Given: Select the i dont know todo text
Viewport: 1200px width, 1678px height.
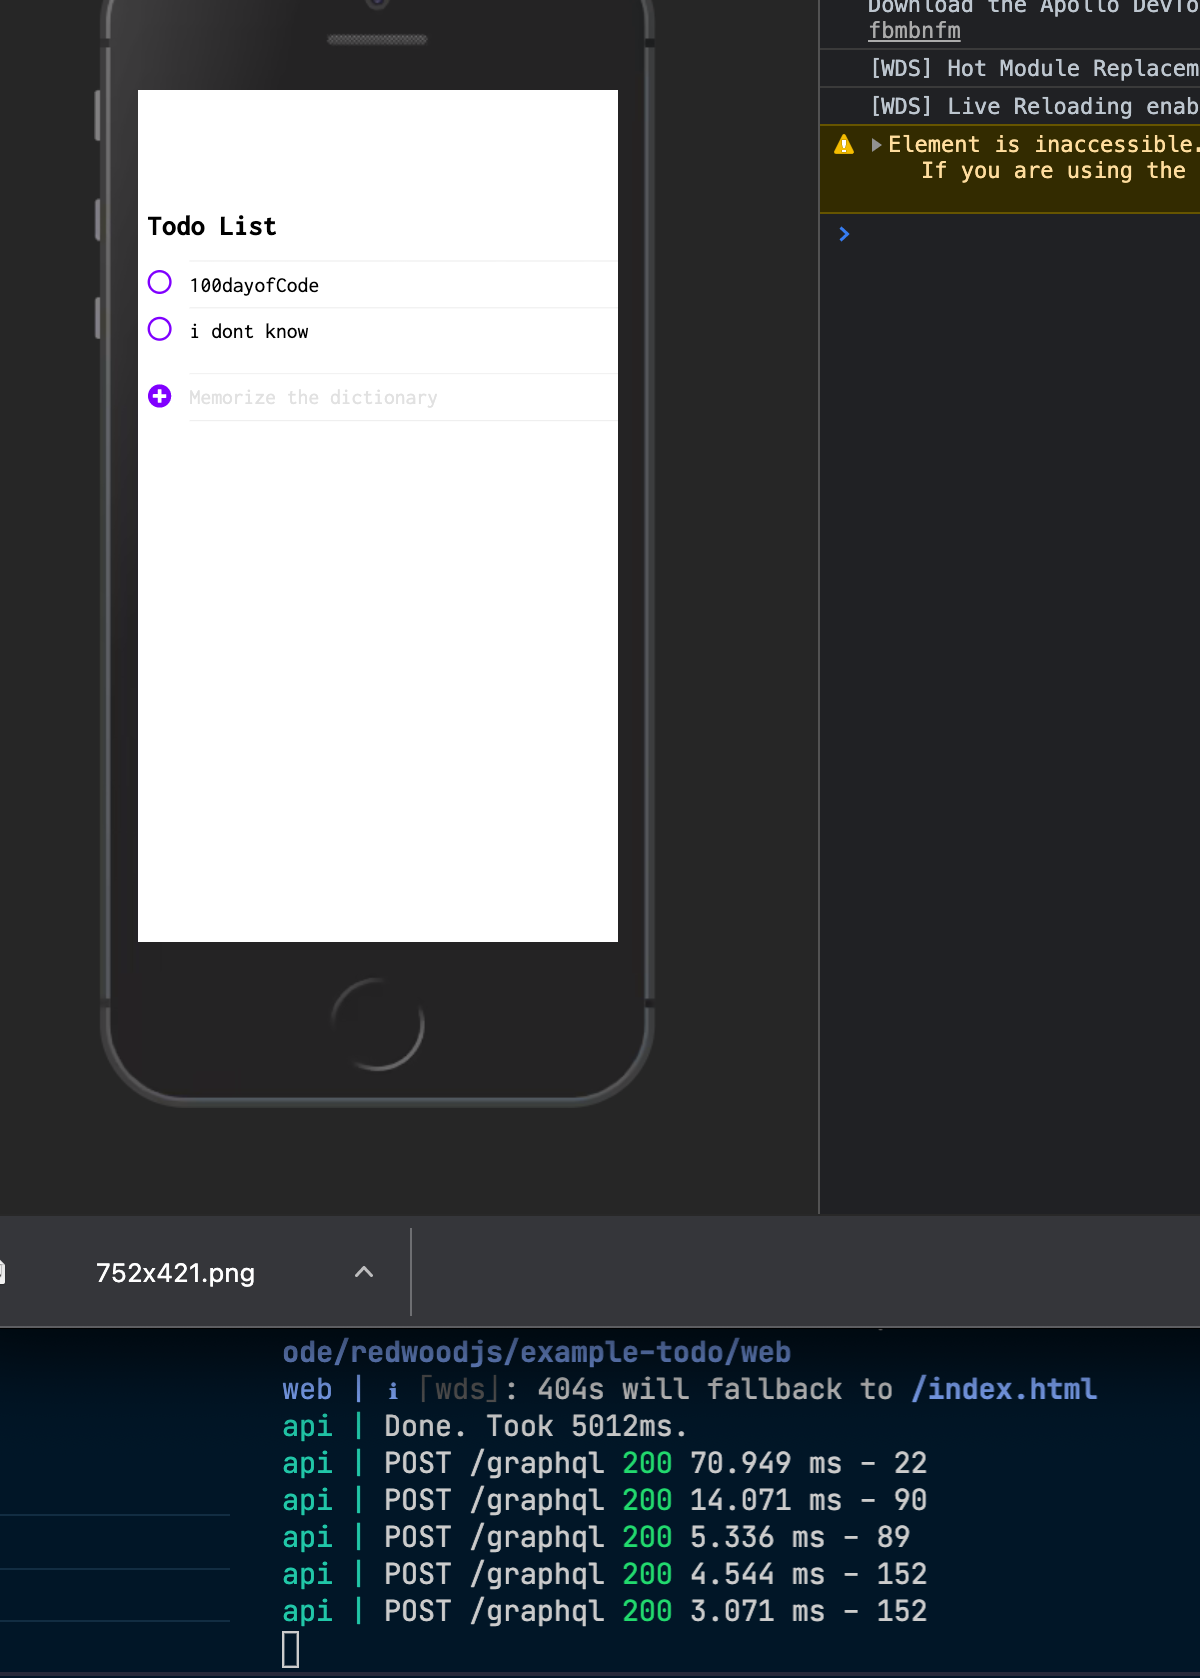Looking at the screenshot, I should [249, 331].
